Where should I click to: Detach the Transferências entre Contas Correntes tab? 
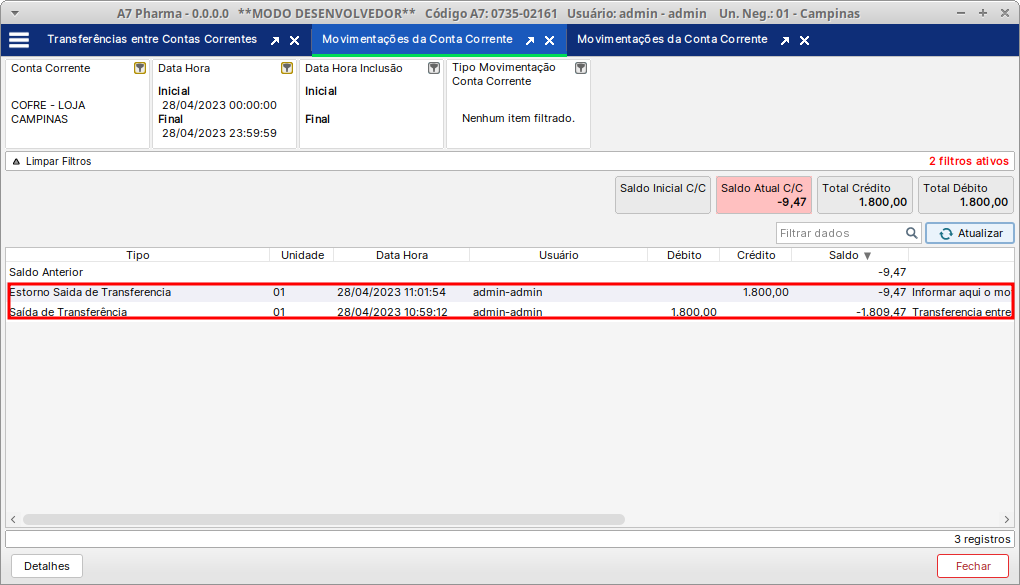tap(275, 41)
